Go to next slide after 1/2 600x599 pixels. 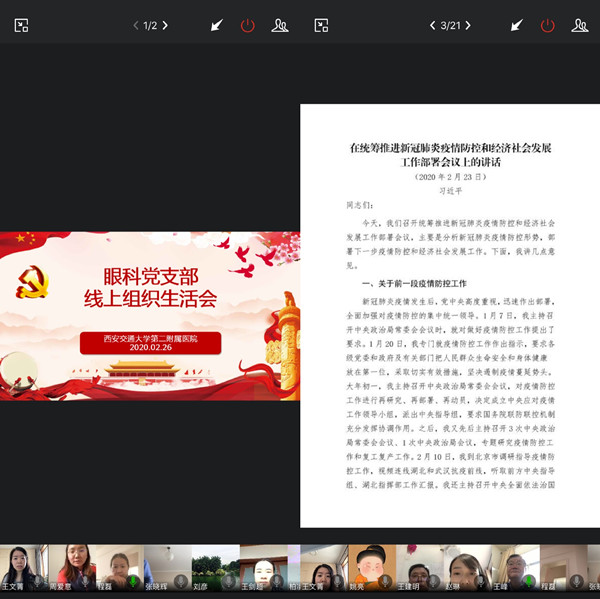coord(166,25)
